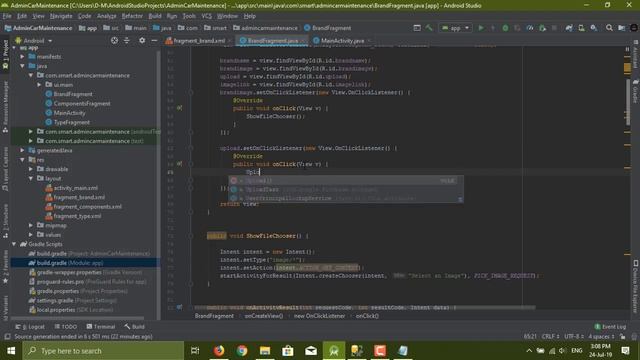Click the Sync Project with Gradle icon
This screenshot has width=640, height=360.
(x=569, y=28)
